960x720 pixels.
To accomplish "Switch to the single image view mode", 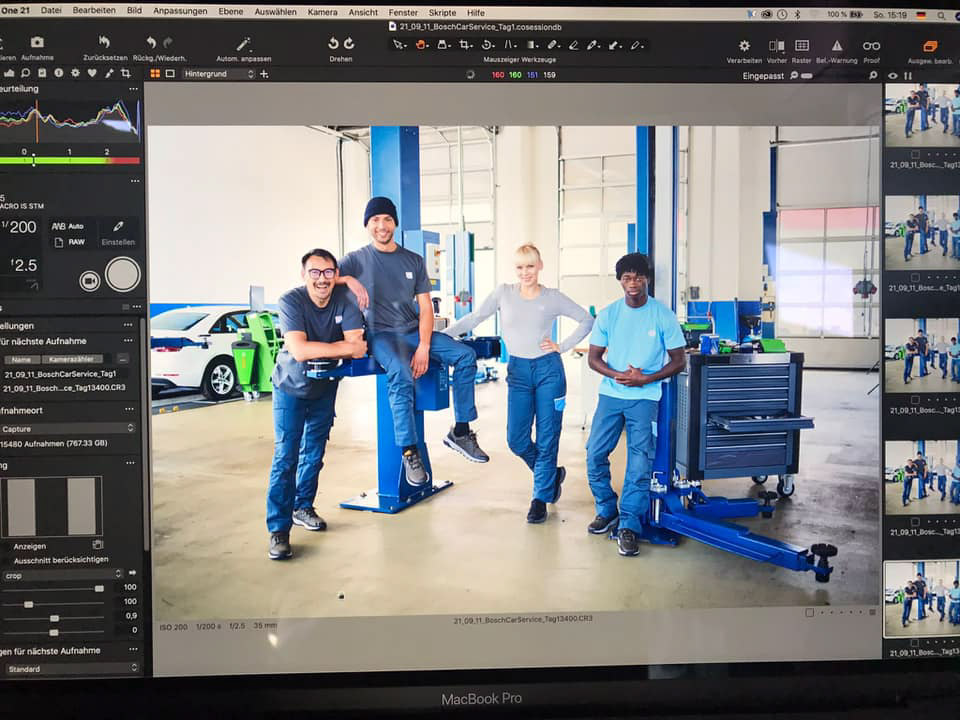I will pyautogui.click(x=170, y=73).
